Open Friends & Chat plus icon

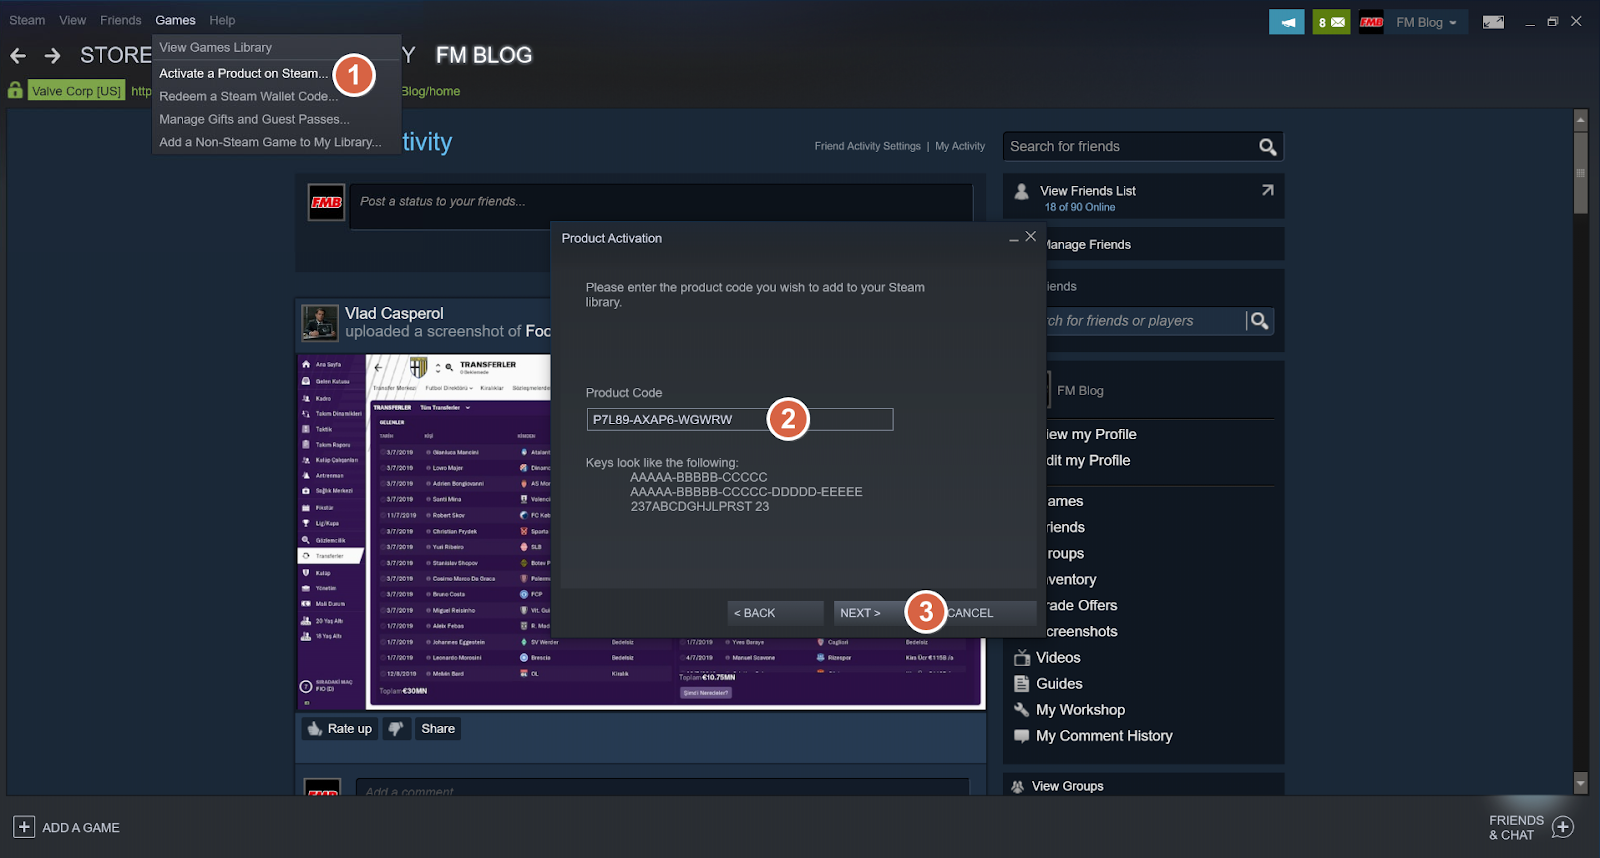coord(1563,827)
